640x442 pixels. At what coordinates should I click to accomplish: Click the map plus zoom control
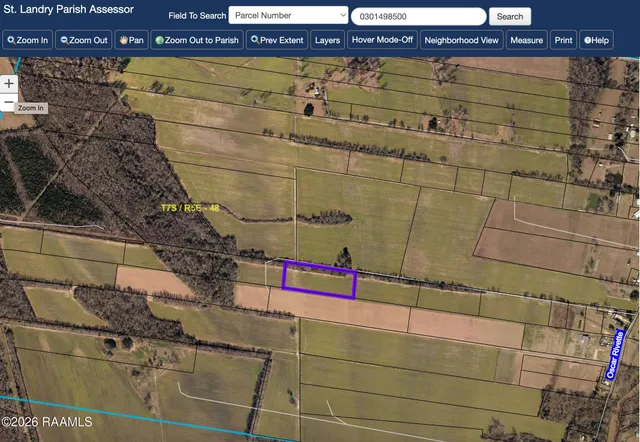pyautogui.click(x=9, y=84)
